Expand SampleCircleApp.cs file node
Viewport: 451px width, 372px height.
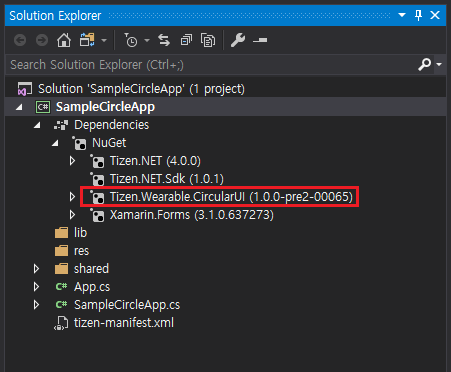36,305
